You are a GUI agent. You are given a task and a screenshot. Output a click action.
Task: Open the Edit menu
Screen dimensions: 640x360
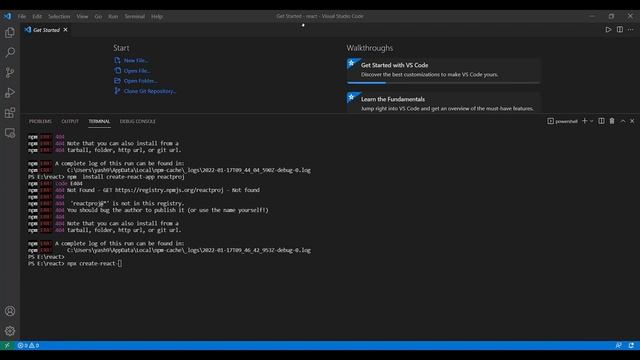point(37,16)
